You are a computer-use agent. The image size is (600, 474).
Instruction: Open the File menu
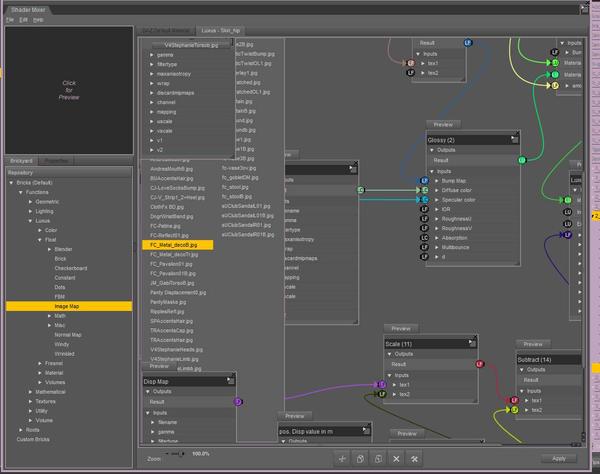coord(10,20)
